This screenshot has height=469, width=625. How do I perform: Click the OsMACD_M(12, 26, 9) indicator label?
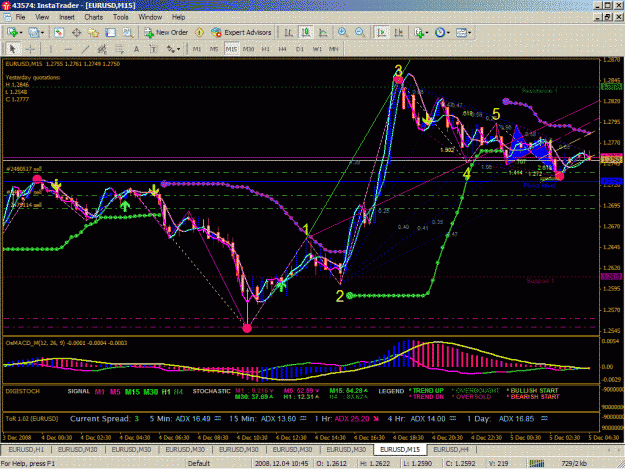pyautogui.click(x=66, y=343)
